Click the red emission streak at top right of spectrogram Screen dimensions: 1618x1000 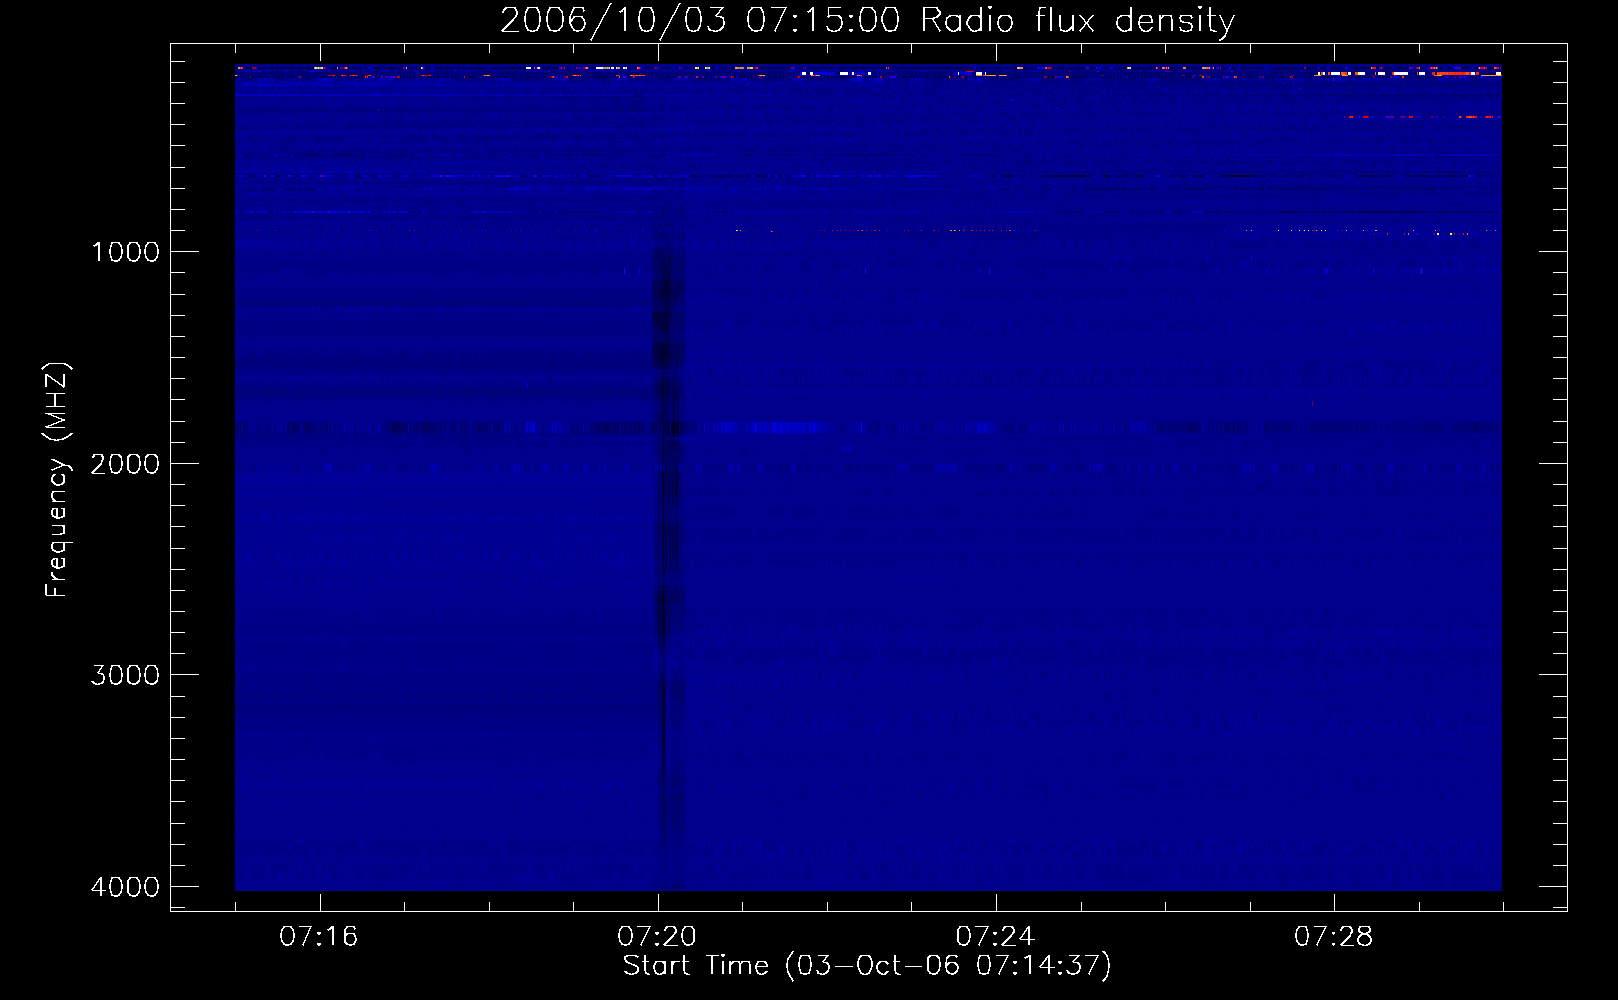(x=1455, y=73)
